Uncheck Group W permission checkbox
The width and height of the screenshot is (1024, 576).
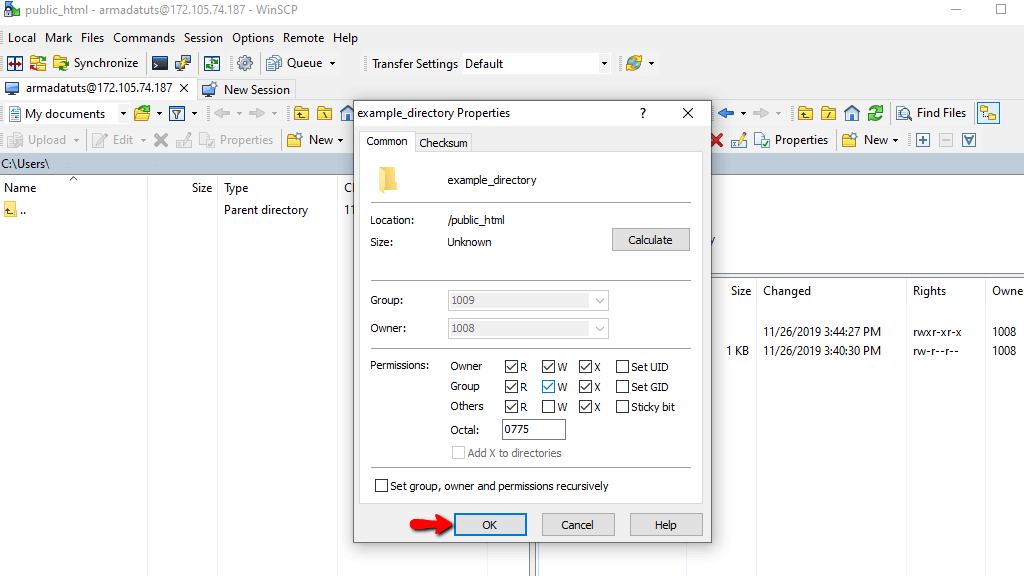coord(548,387)
